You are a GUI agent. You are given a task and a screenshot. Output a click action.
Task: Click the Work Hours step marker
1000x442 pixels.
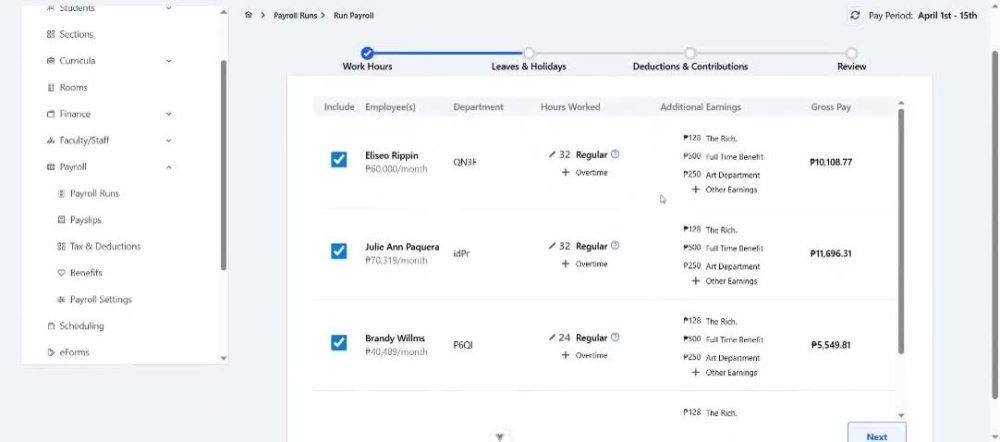pos(367,53)
